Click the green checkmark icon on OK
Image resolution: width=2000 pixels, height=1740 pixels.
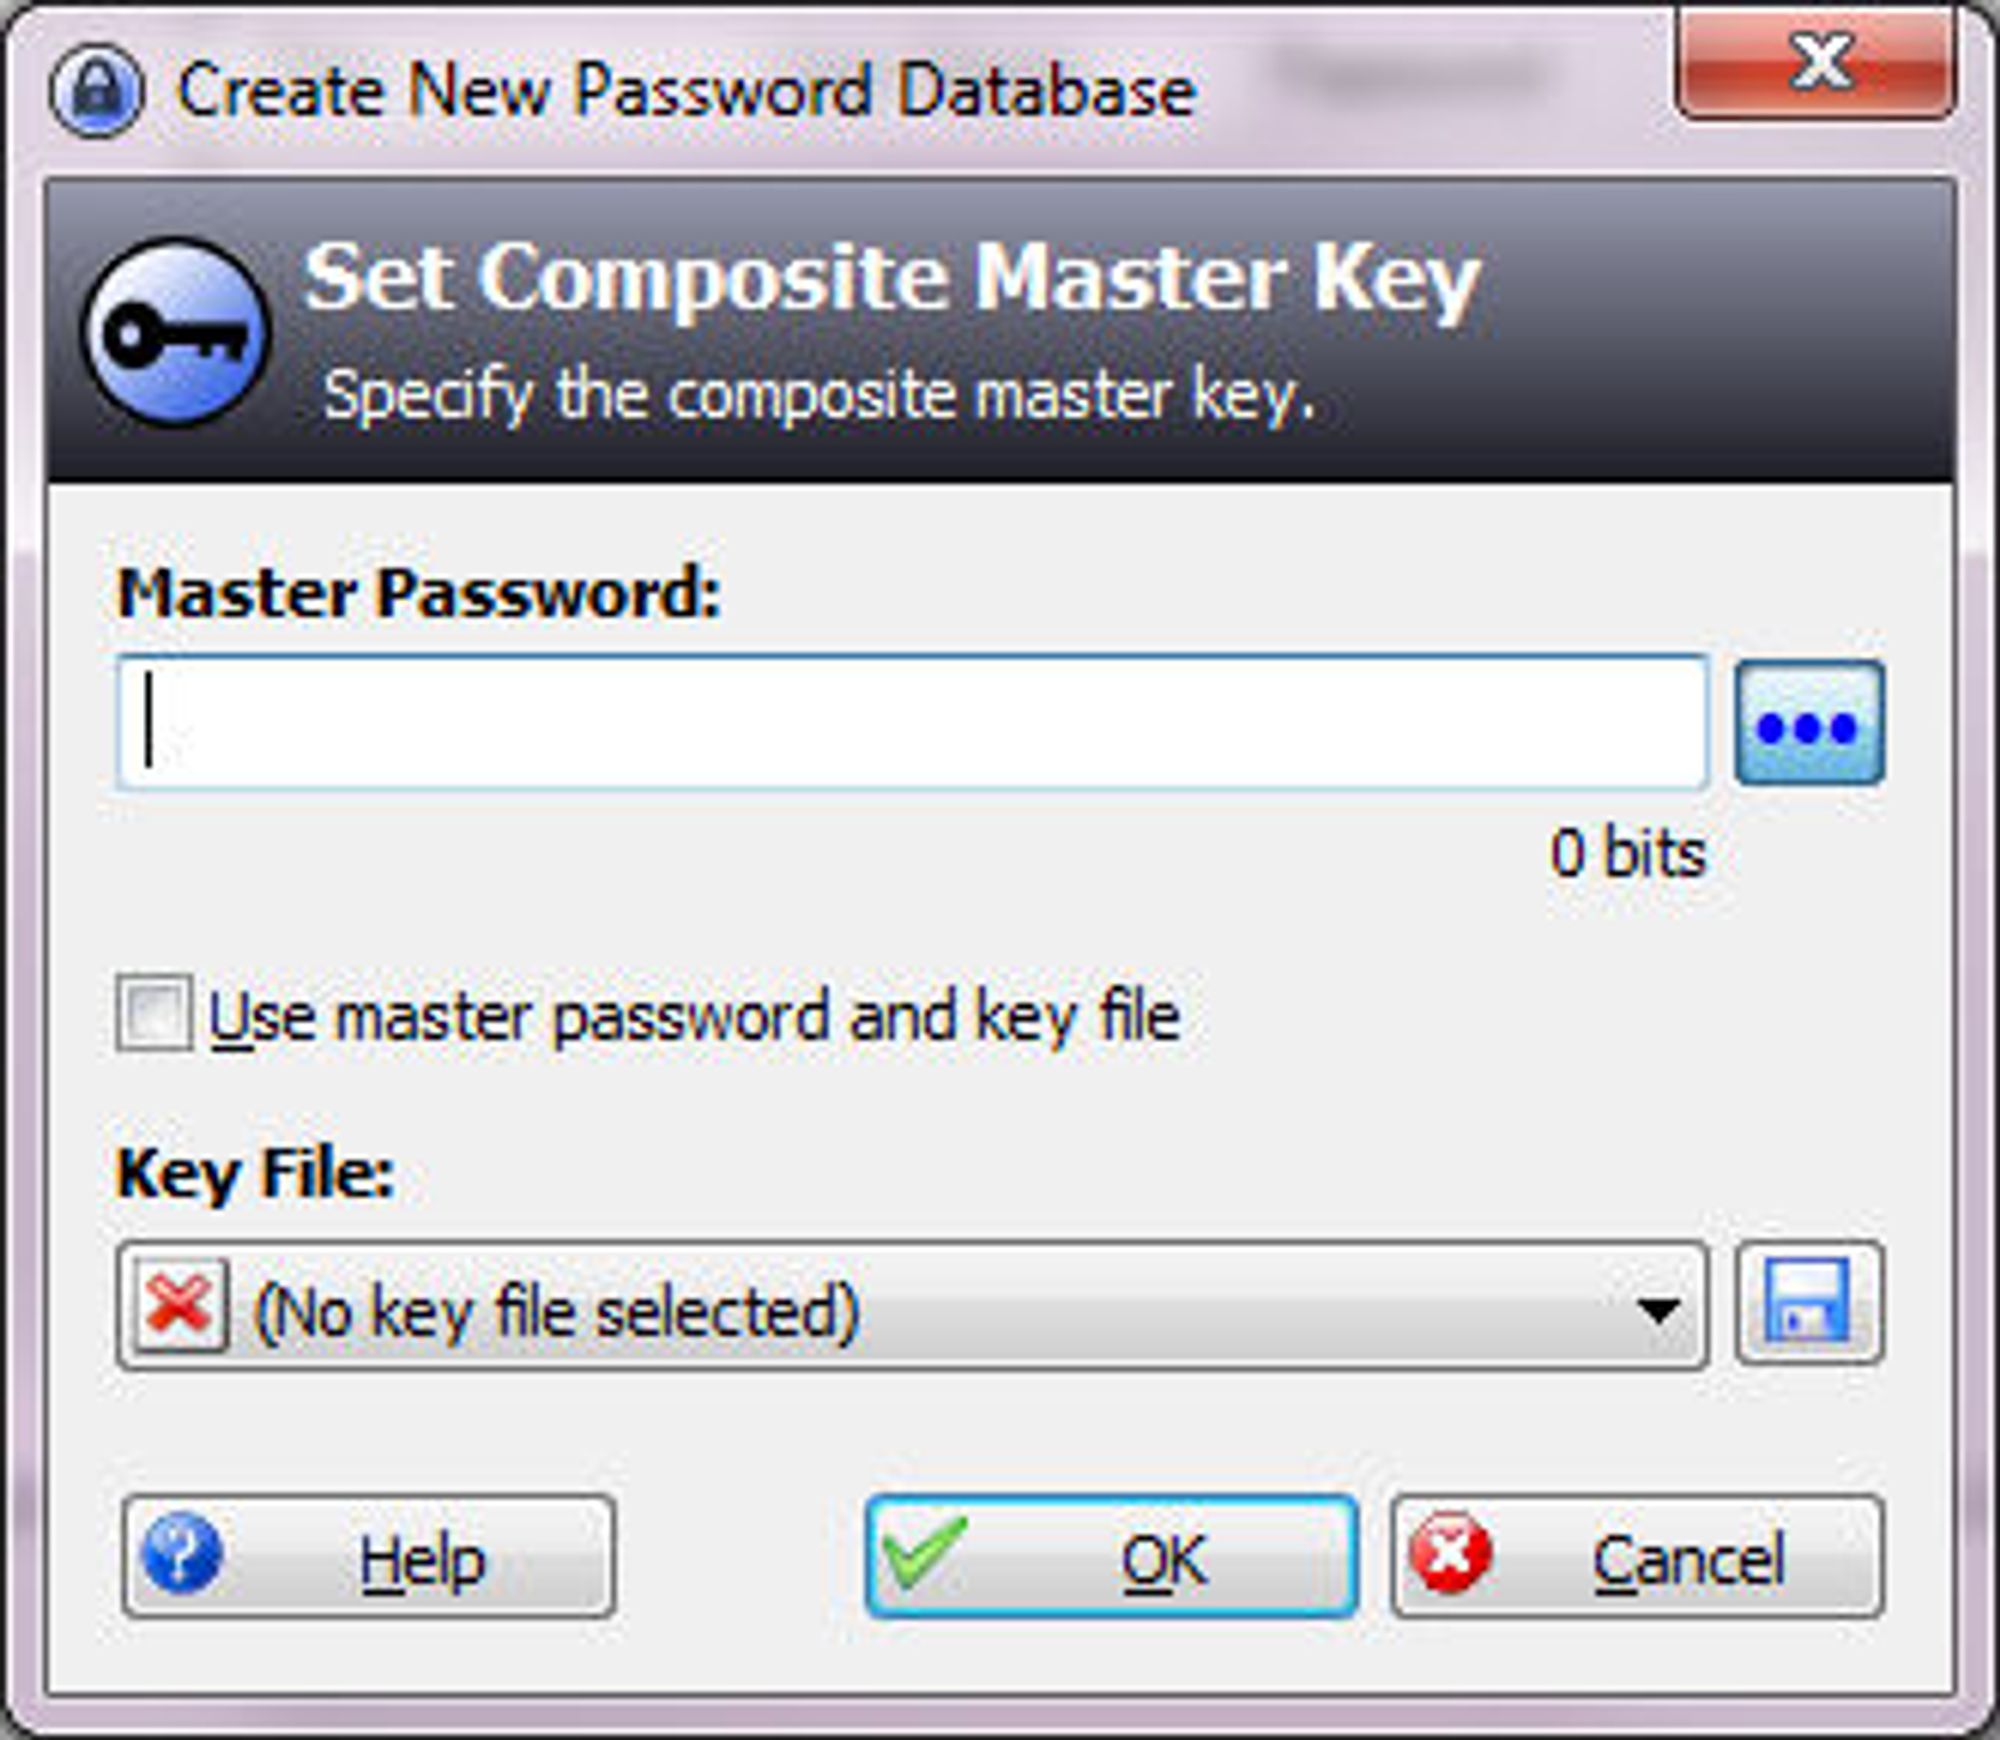[925, 1551]
